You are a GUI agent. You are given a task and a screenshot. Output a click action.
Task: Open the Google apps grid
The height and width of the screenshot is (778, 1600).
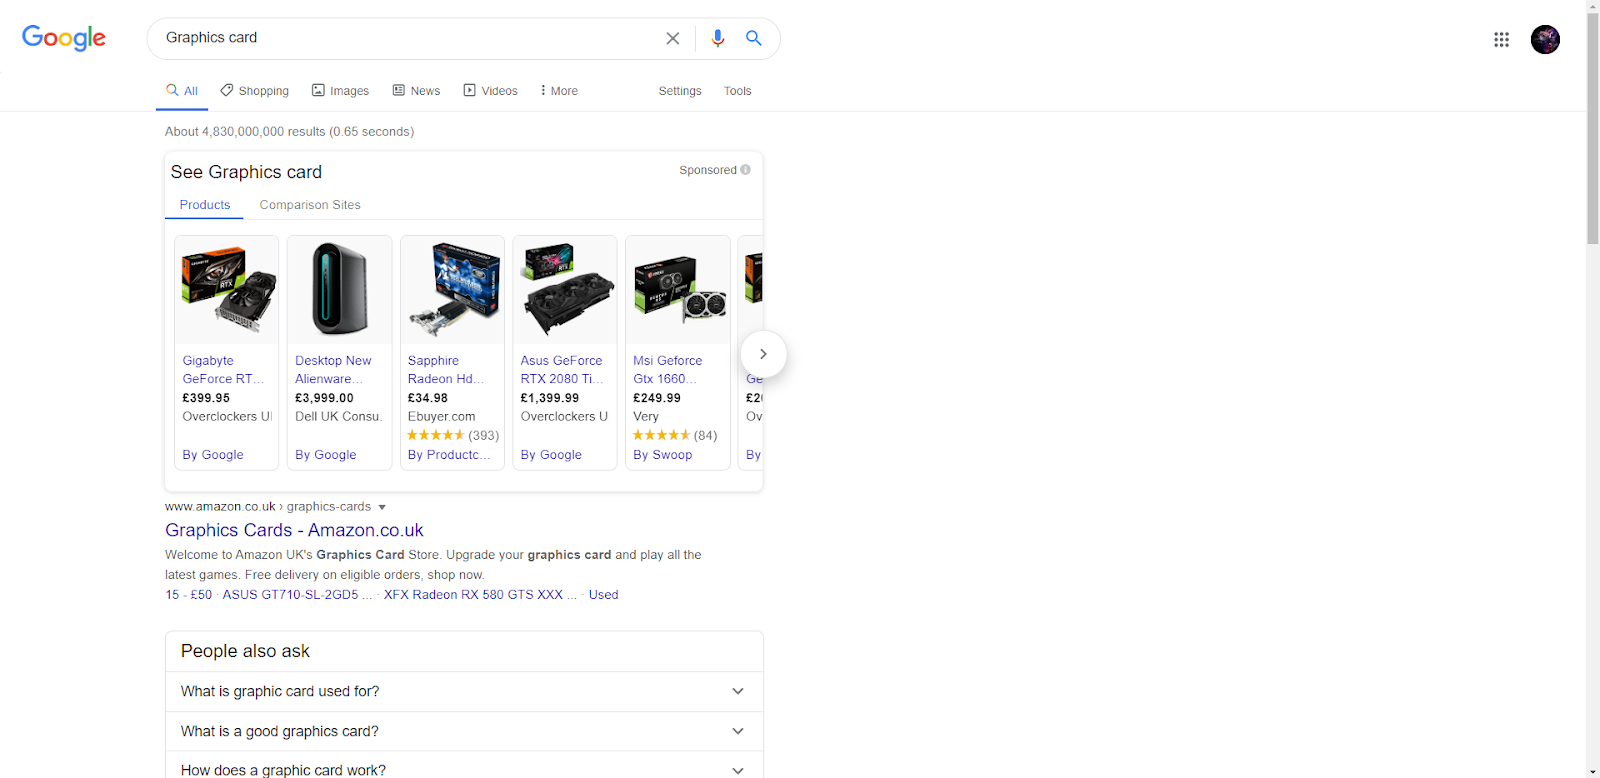tap(1501, 39)
